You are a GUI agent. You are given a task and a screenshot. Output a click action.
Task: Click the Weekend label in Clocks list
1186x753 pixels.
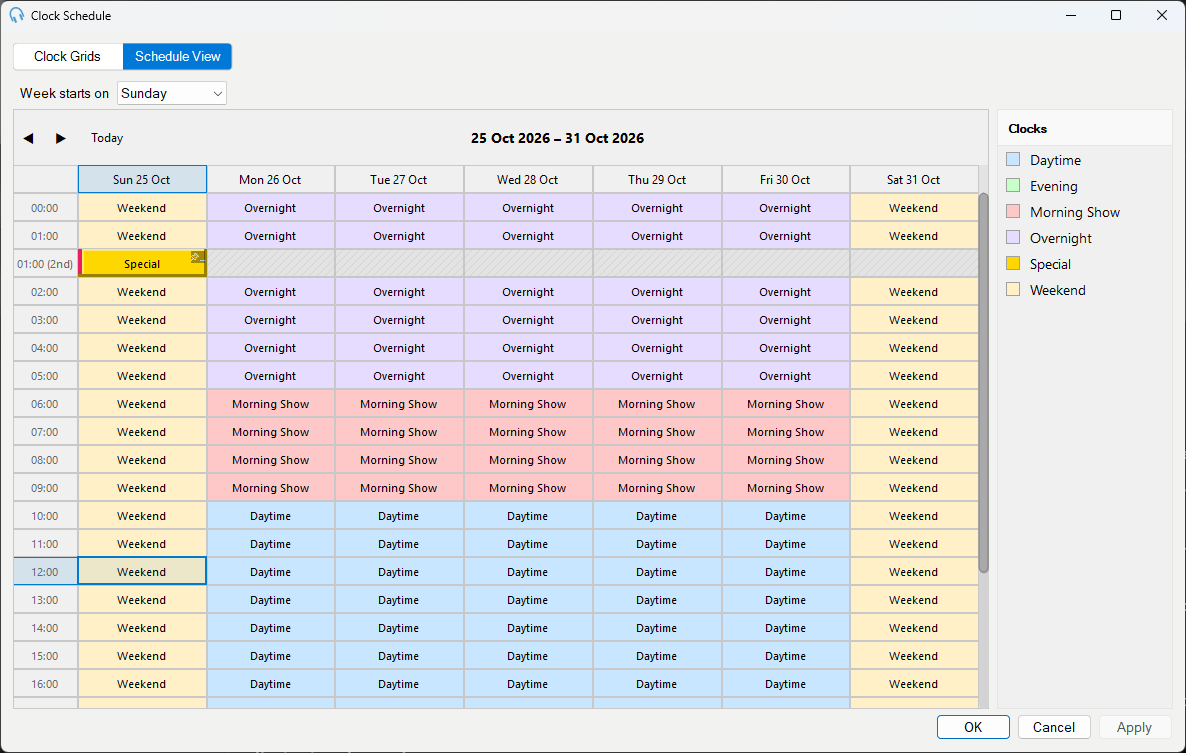point(1057,290)
